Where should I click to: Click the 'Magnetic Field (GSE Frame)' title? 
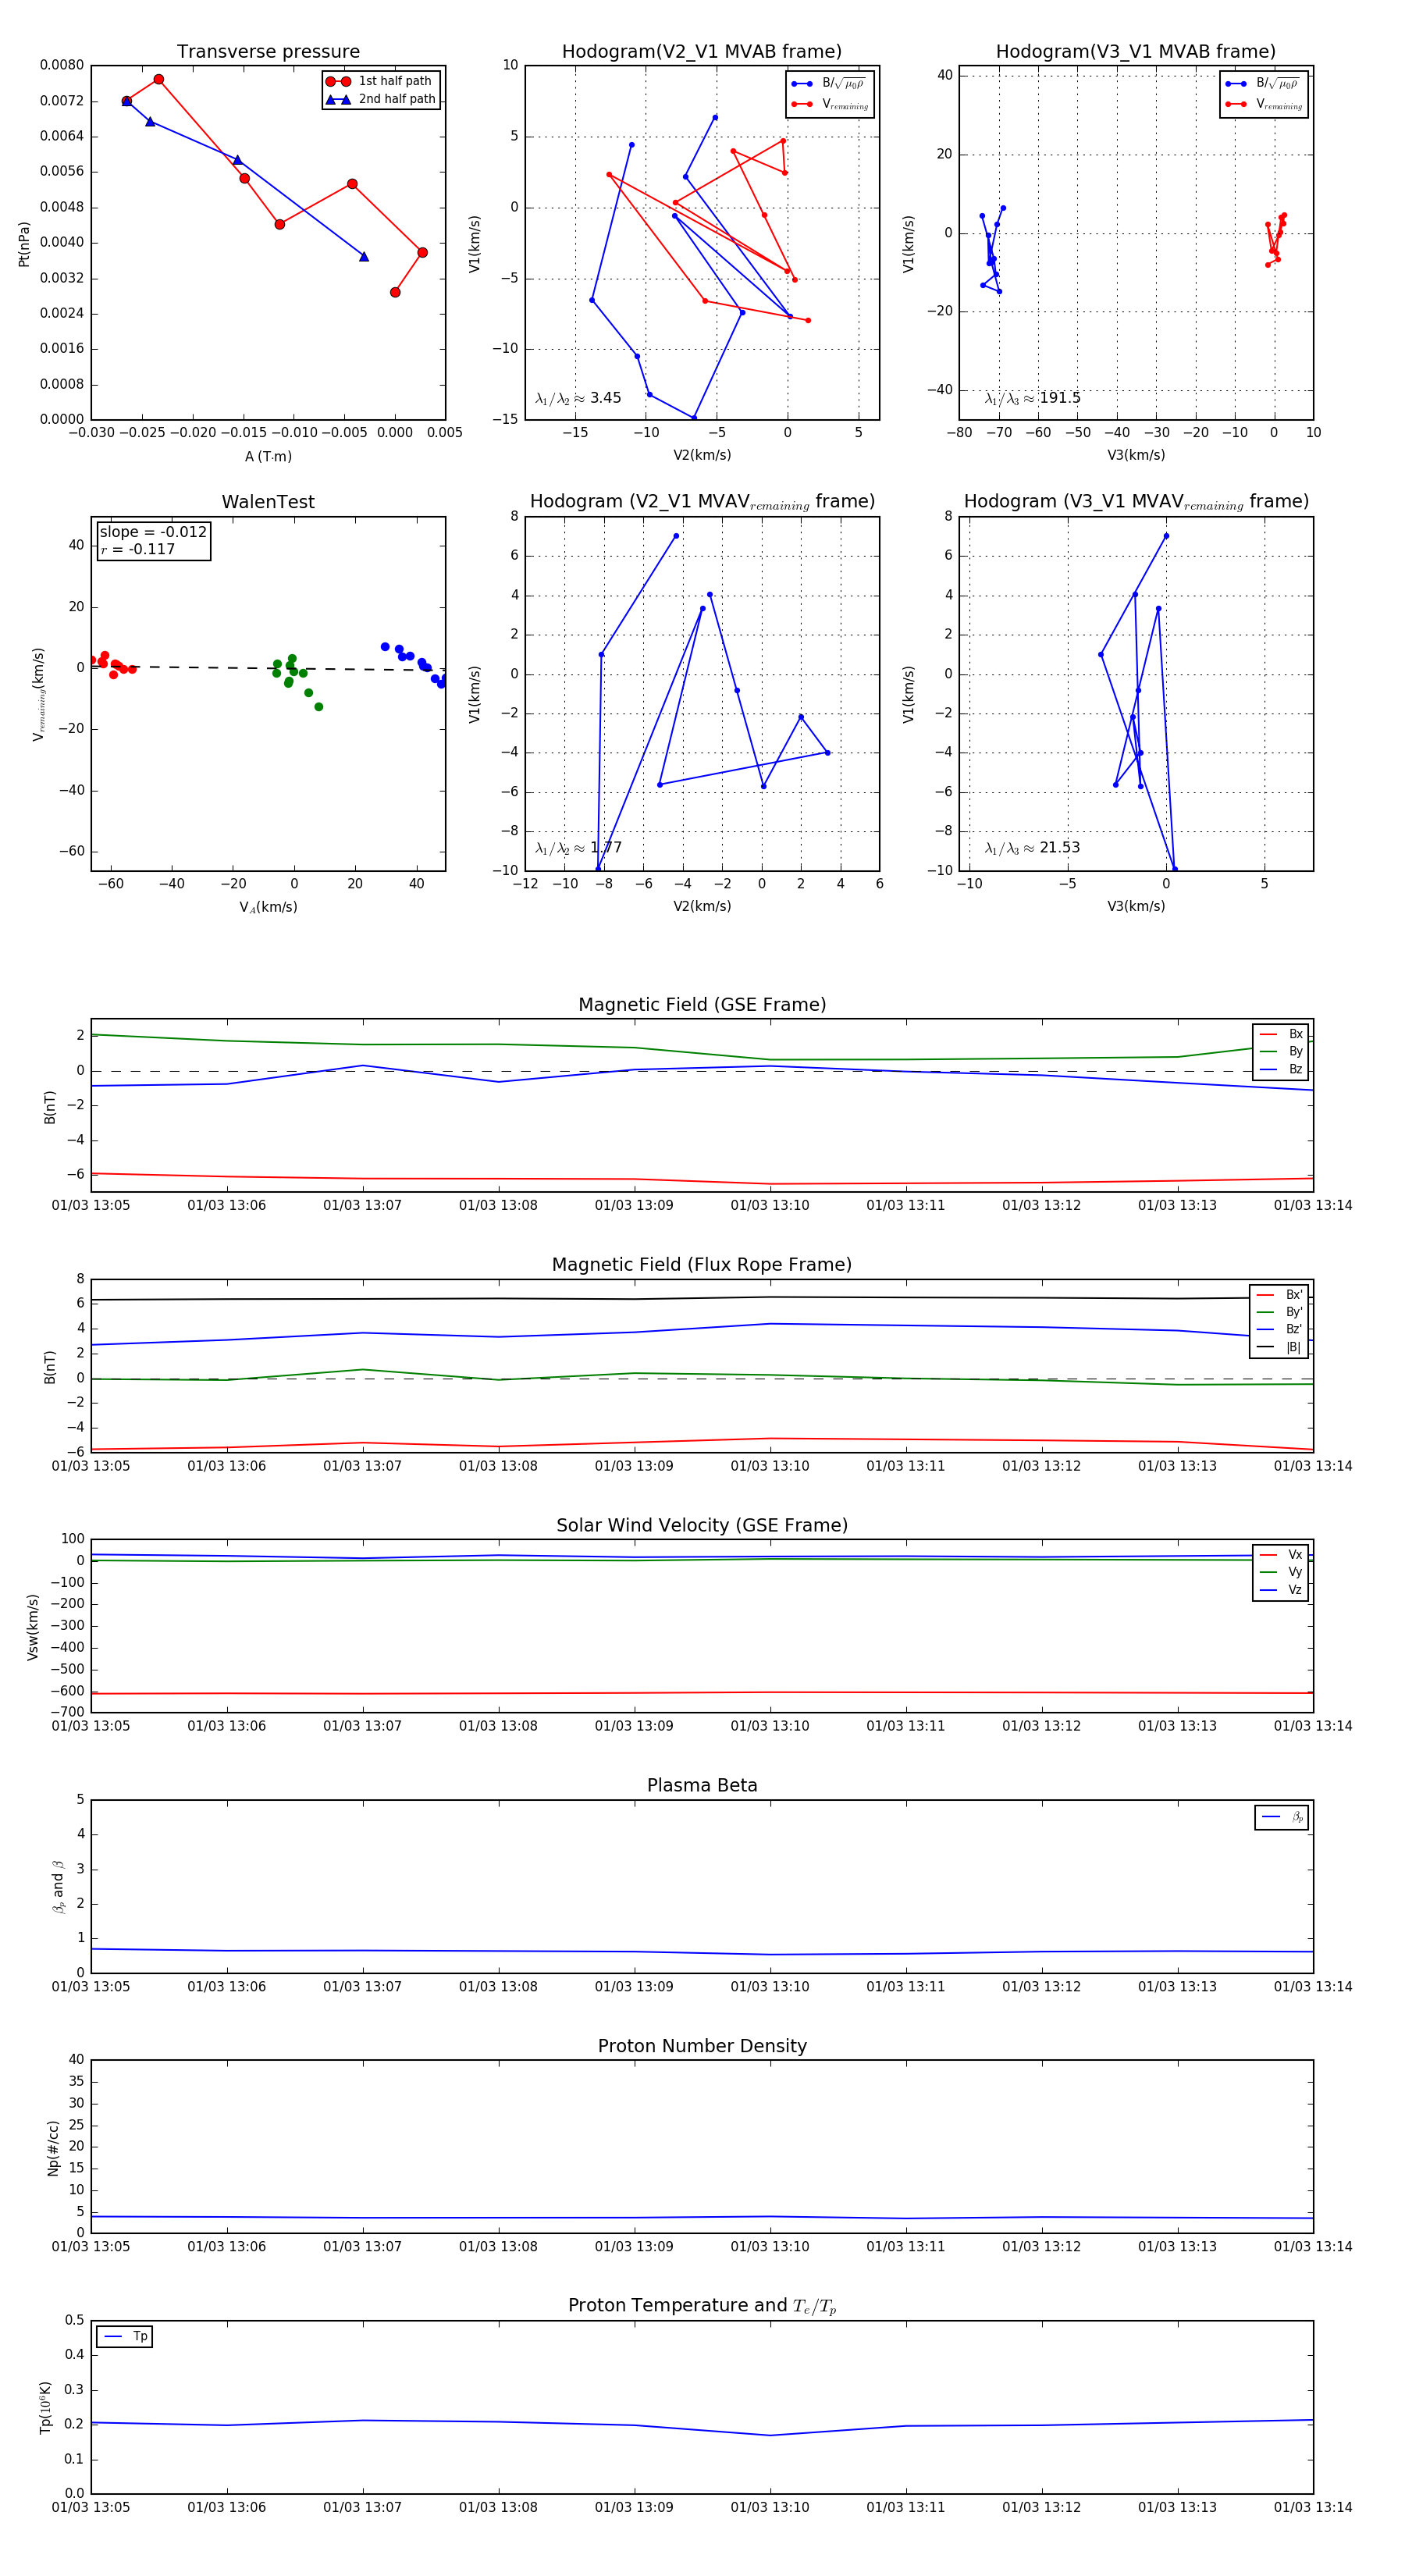coord(702,1004)
